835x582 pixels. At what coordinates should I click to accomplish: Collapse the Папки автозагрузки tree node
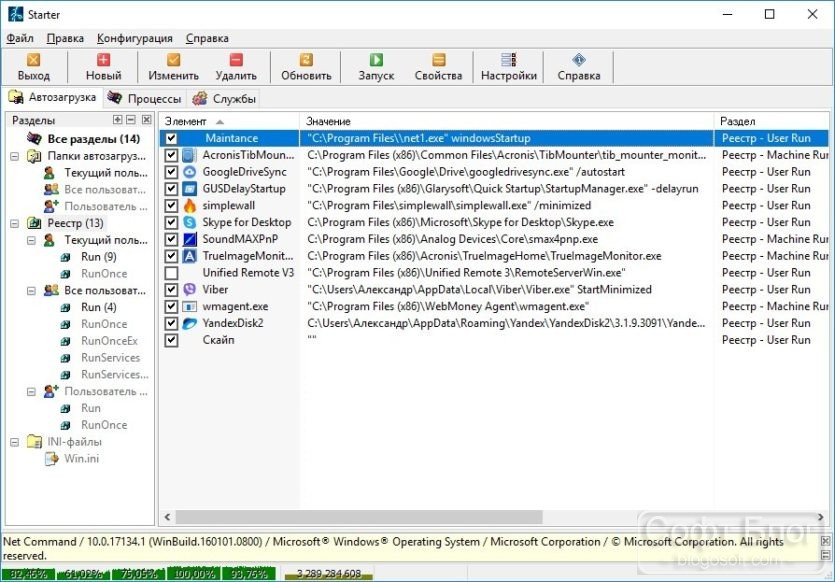(x=15, y=156)
